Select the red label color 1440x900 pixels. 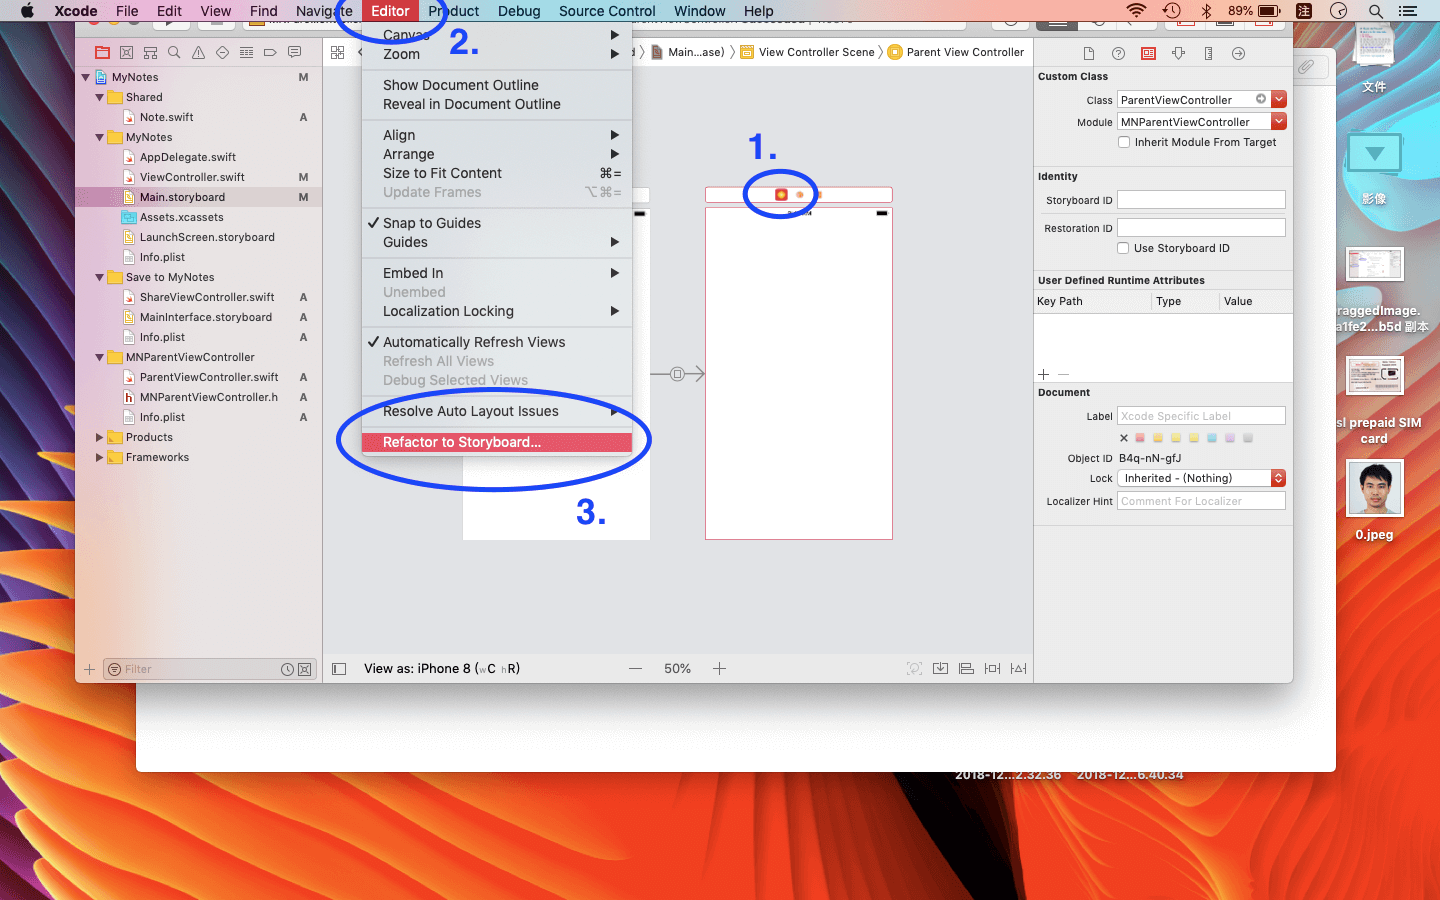1140,438
